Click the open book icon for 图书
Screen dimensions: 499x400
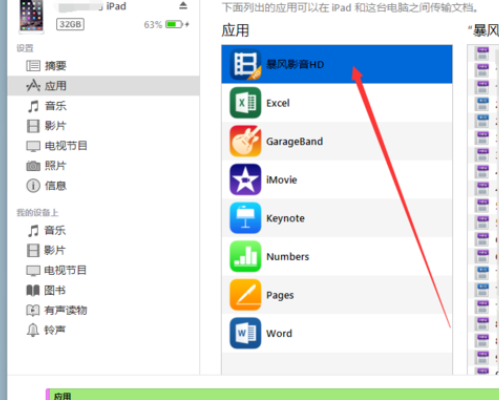33,290
